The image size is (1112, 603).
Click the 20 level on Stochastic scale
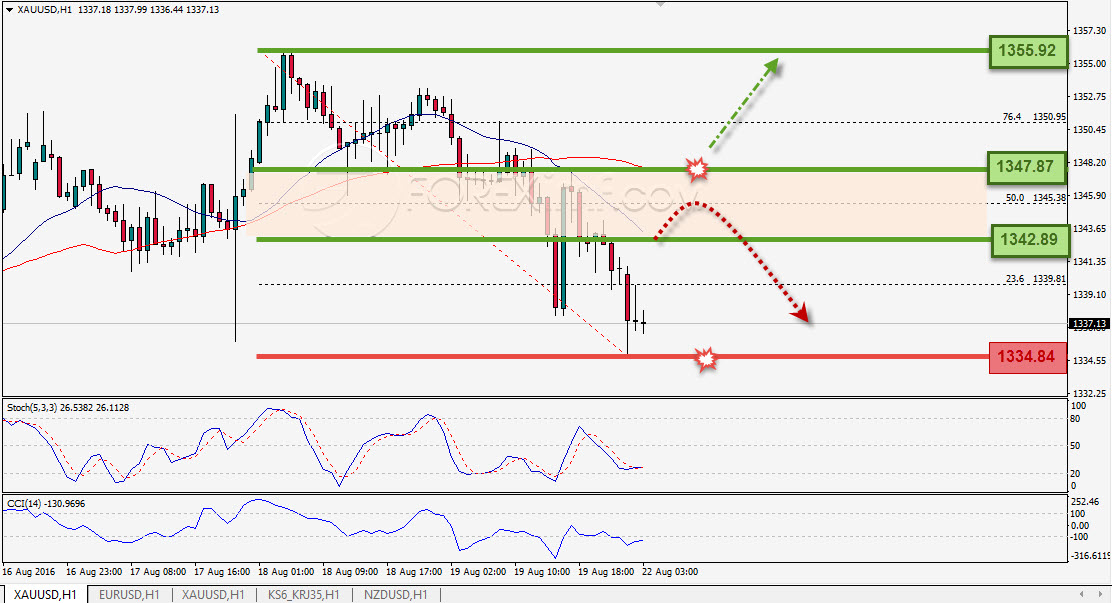pos(1075,474)
